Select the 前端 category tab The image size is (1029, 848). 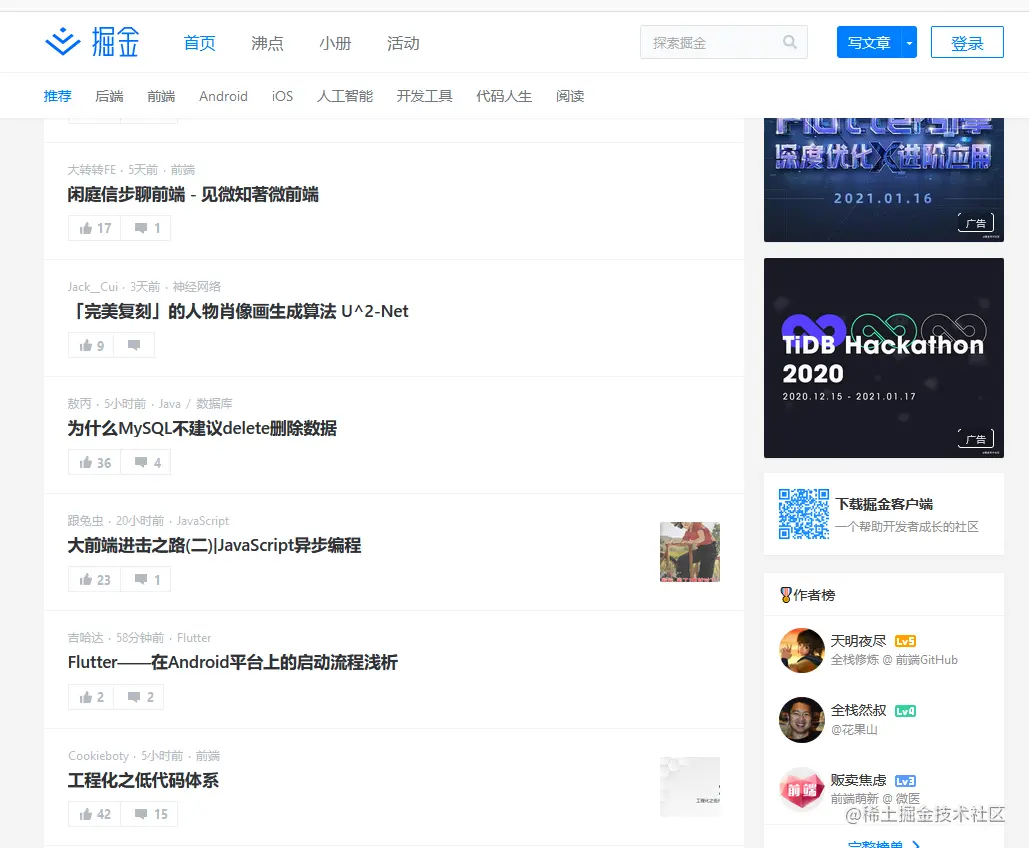coord(161,96)
